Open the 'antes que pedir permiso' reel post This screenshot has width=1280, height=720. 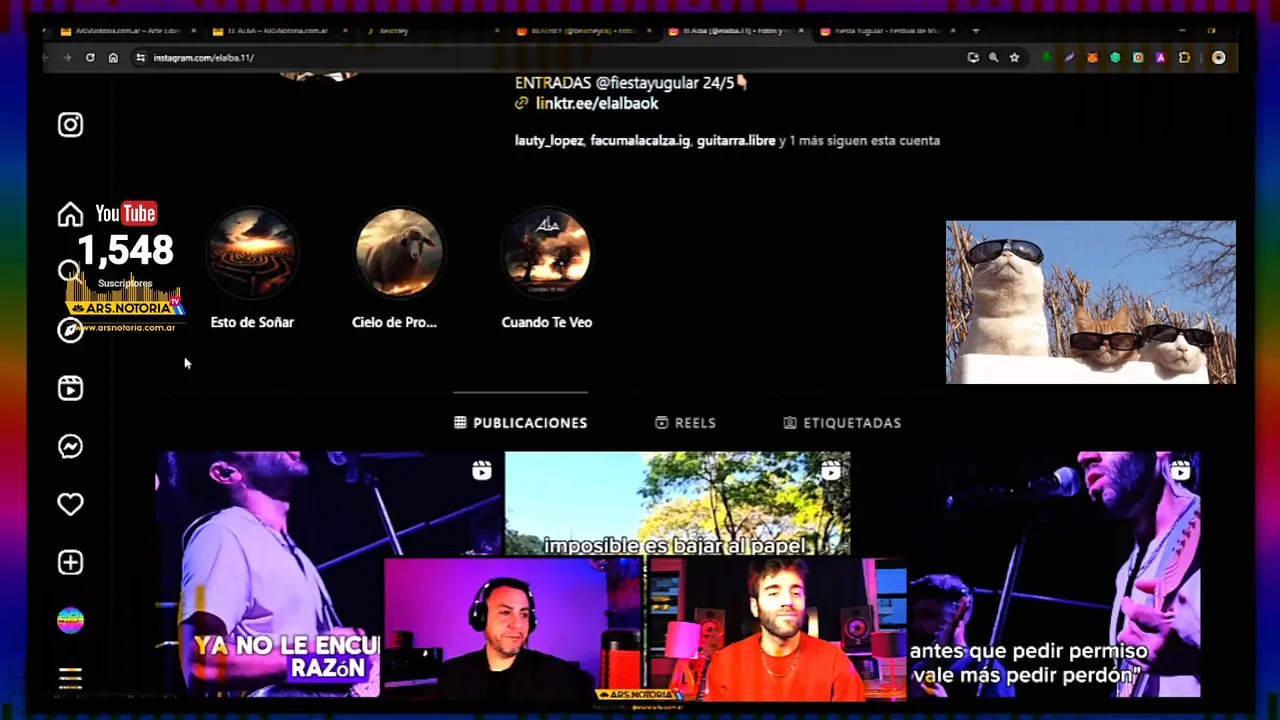(x=1055, y=574)
